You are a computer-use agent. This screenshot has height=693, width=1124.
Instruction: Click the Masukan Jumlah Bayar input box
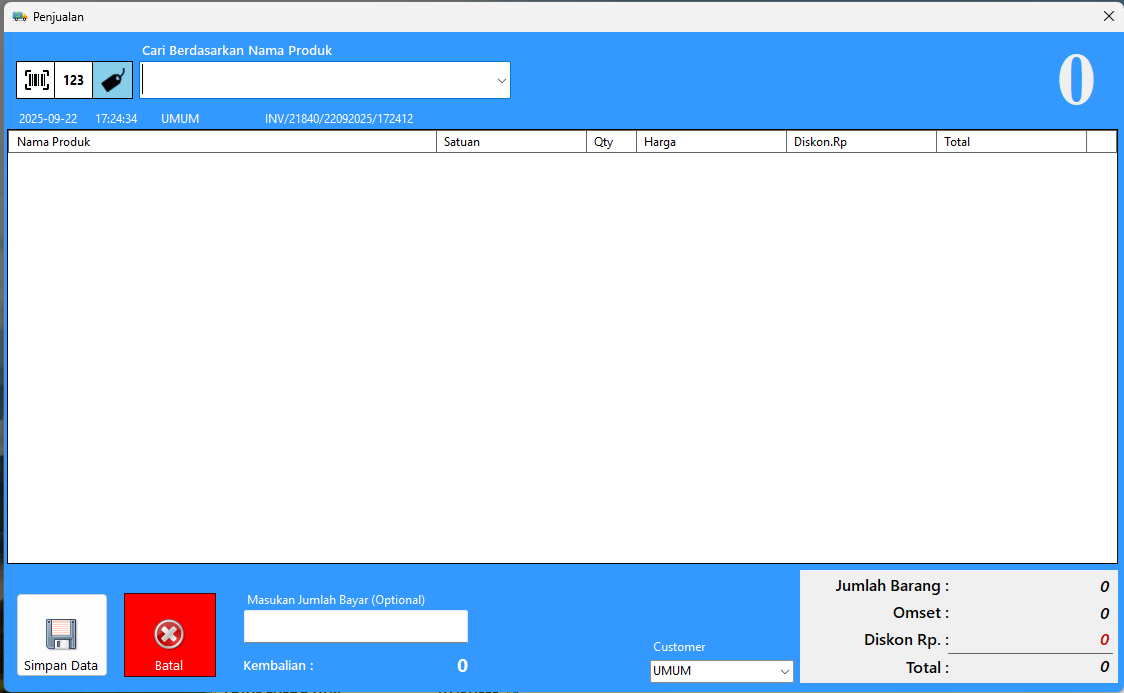pos(355,626)
